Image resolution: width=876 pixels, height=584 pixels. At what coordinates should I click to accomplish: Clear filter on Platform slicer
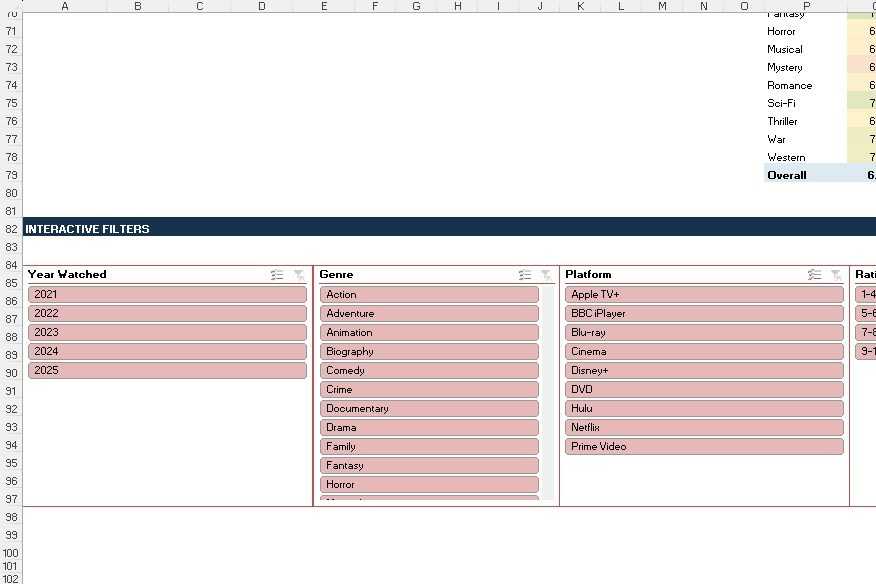tap(836, 274)
